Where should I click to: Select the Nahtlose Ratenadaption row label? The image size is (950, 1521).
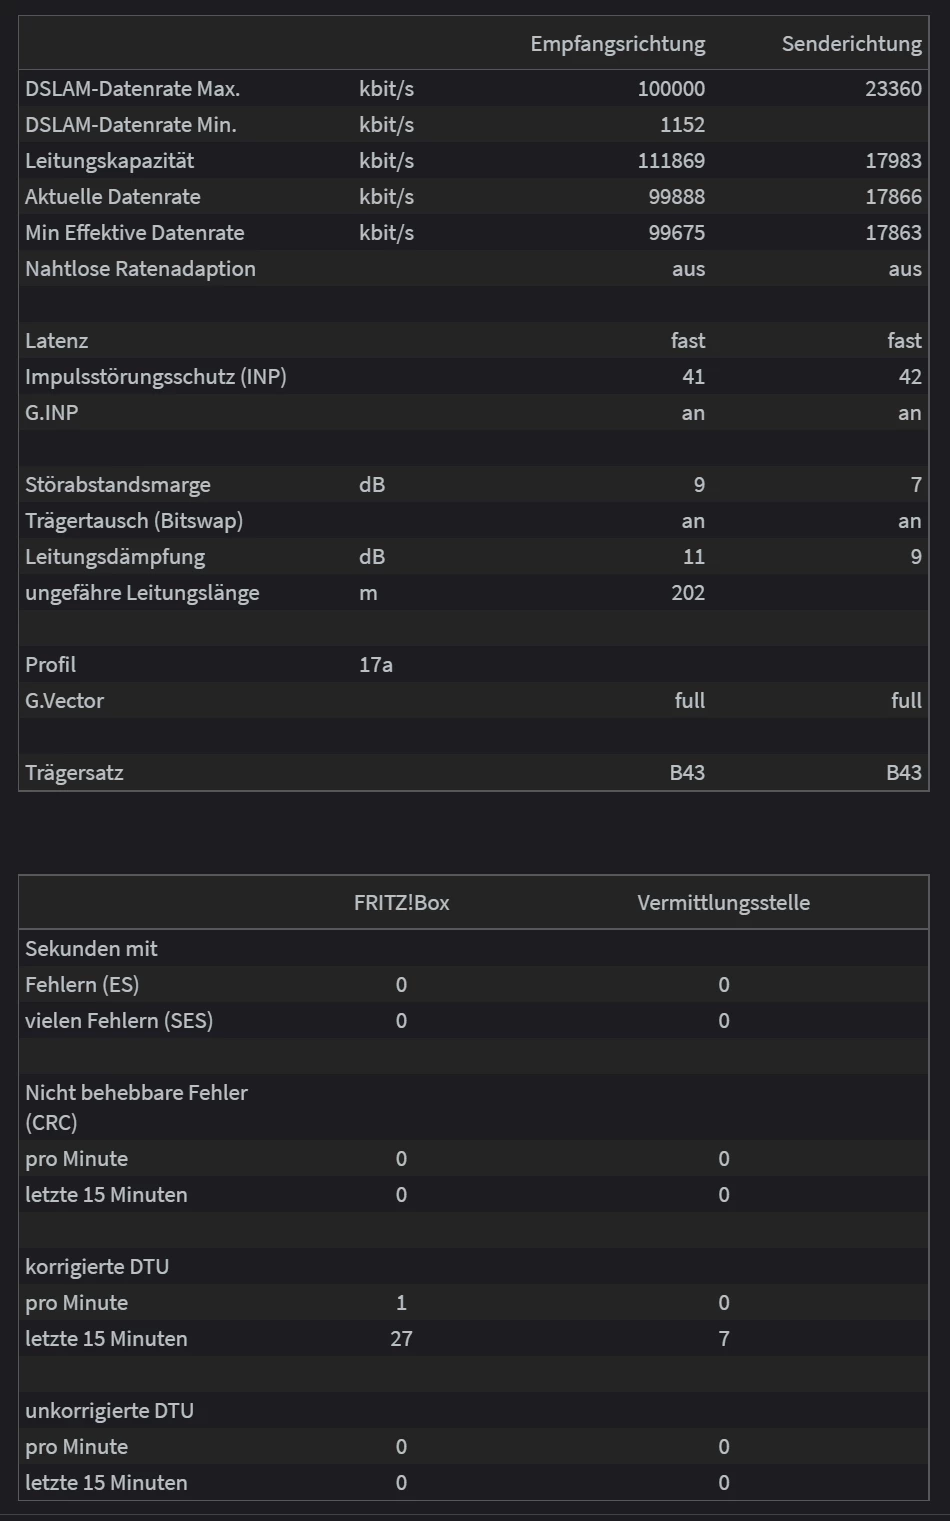[140, 269]
